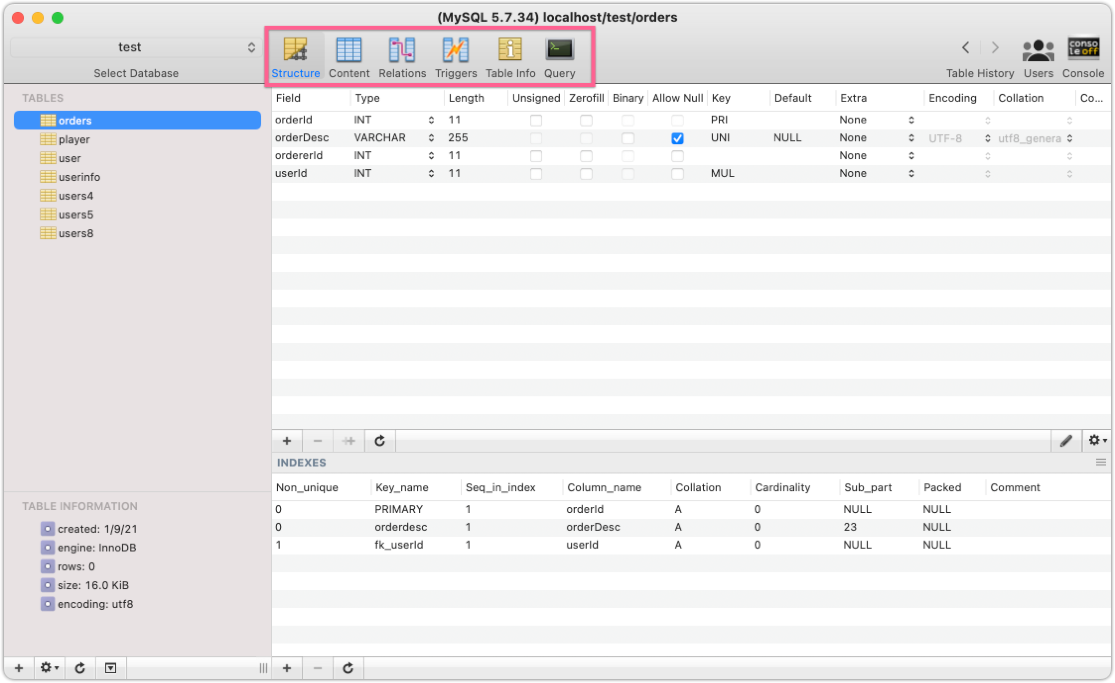
Task: Toggle Allow Null for userId
Action: click(x=678, y=174)
